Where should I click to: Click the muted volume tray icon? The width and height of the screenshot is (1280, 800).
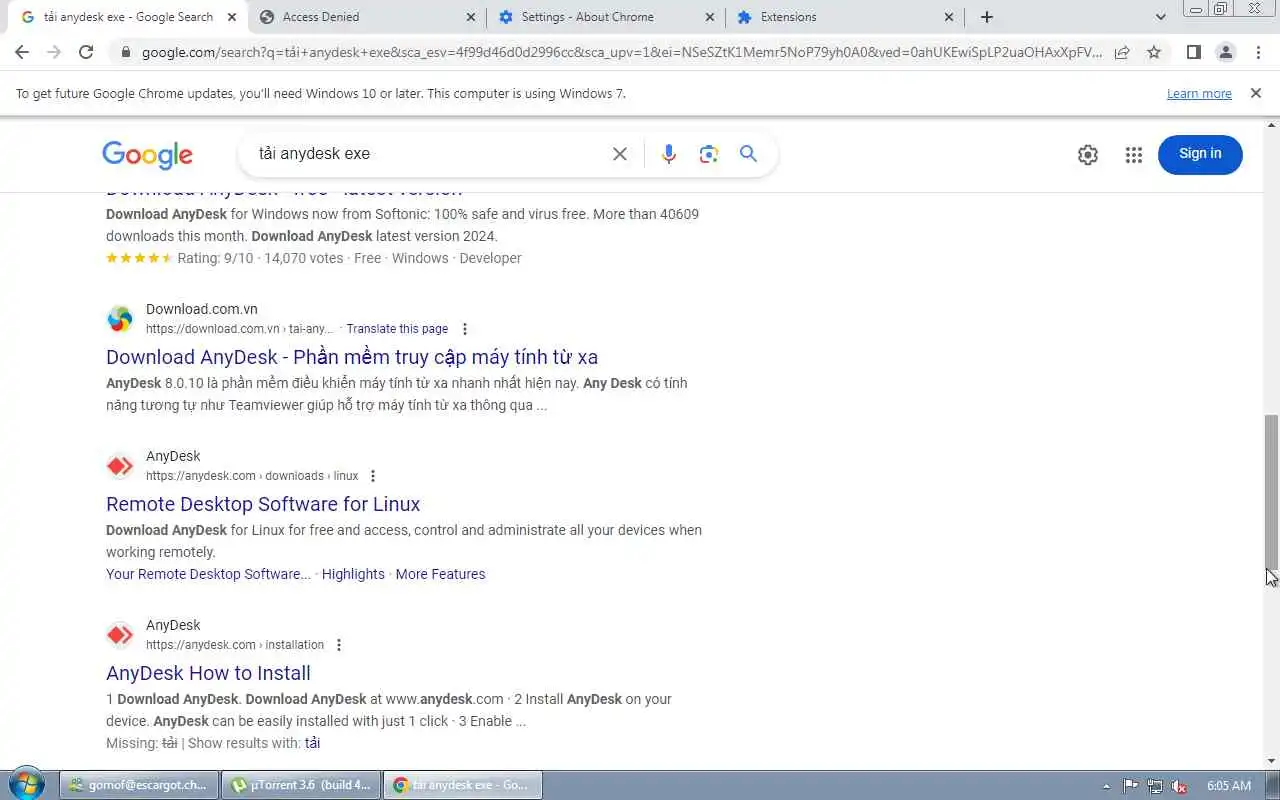point(1179,786)
